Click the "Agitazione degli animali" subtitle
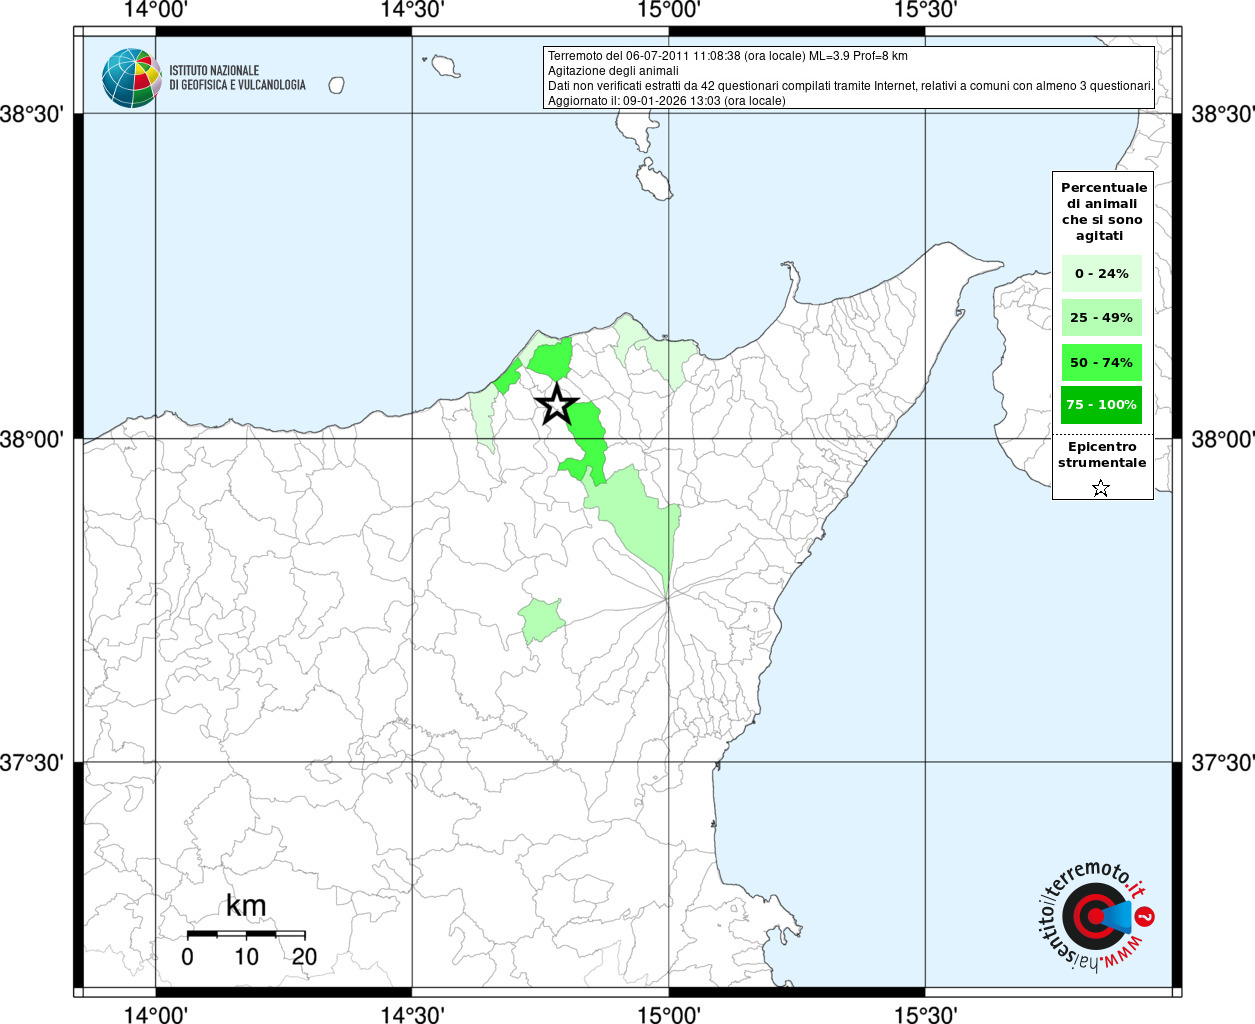The image size is (1255, 1024). (x=613, y=71)
